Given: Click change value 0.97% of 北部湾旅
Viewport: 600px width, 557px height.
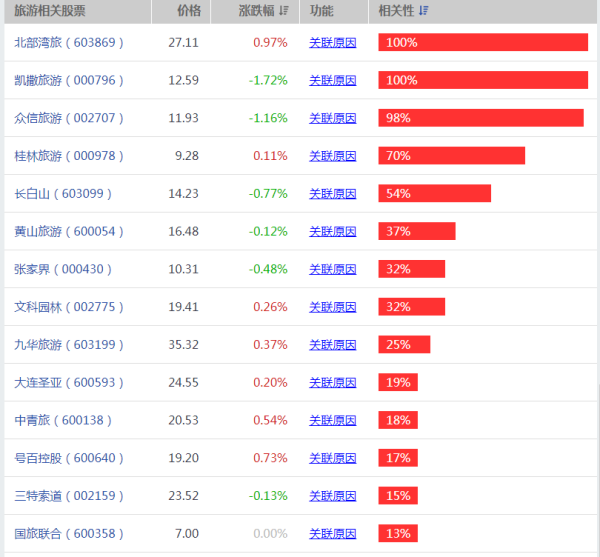Looking at the screenshot, I should [x=271, y=42].
